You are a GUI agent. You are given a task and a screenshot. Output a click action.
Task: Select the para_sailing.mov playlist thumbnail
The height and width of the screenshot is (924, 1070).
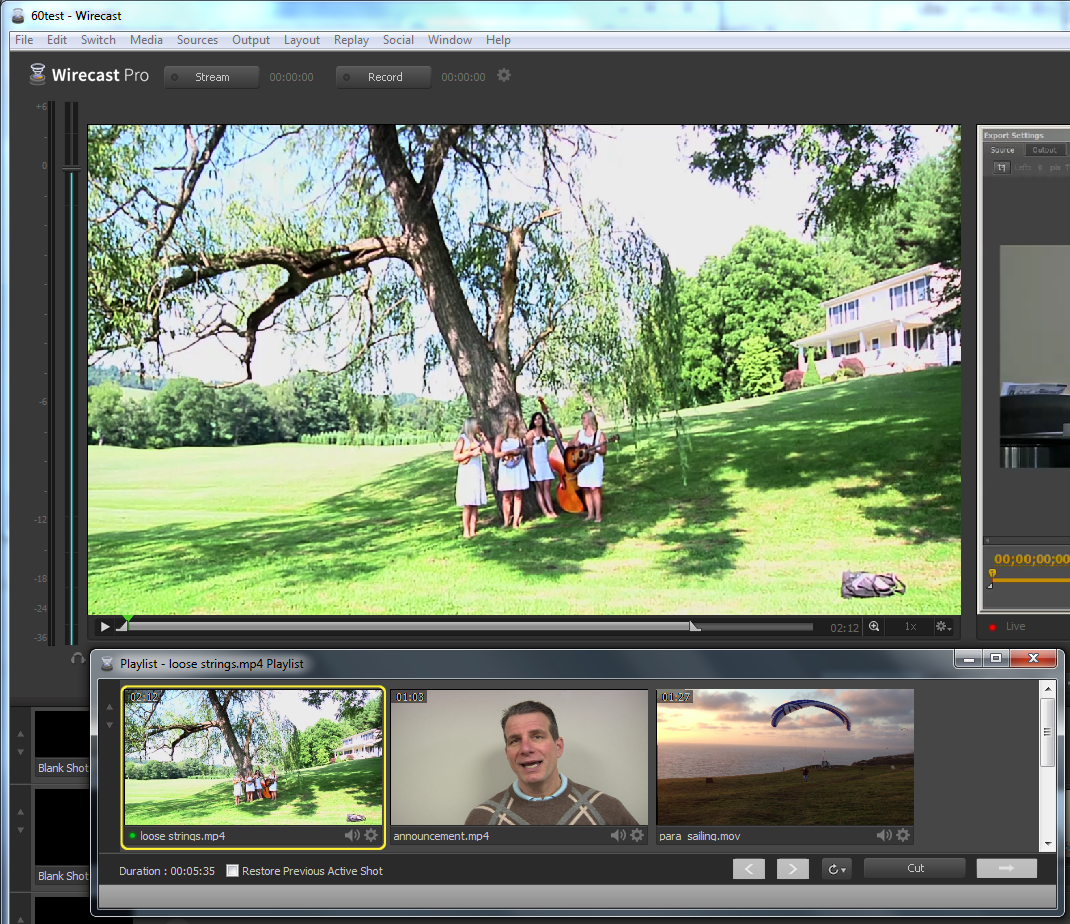785,758
